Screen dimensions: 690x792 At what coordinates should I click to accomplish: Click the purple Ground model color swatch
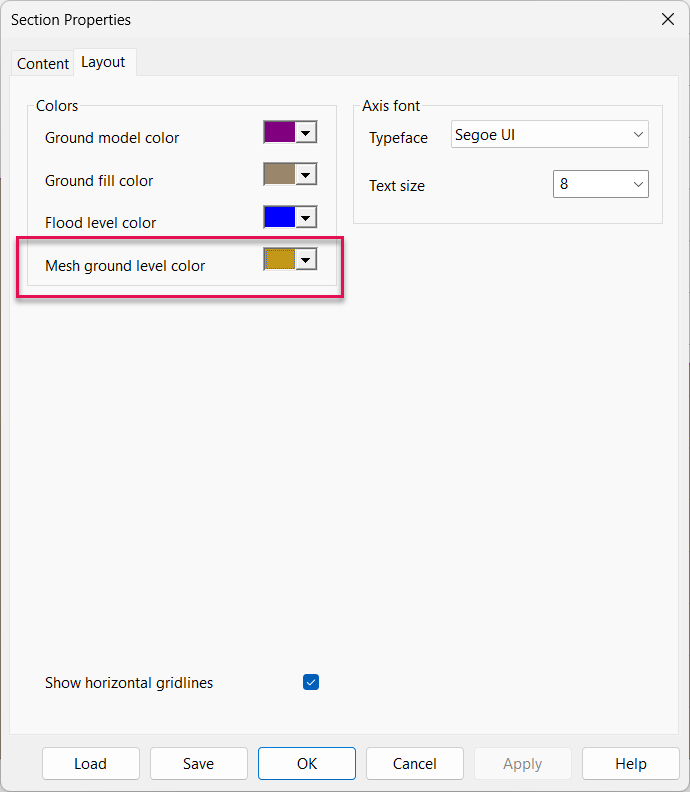(x=279, y=132)
